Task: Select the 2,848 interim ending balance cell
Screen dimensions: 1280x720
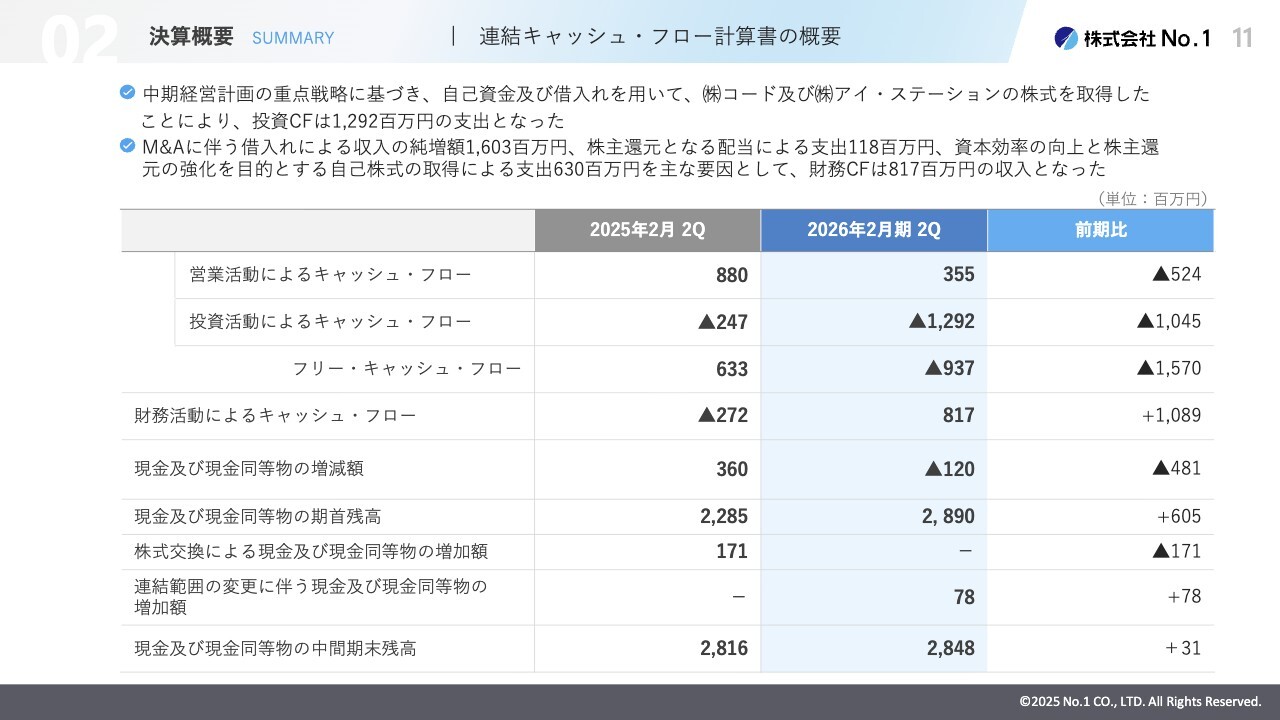Action: pos(950,649)
